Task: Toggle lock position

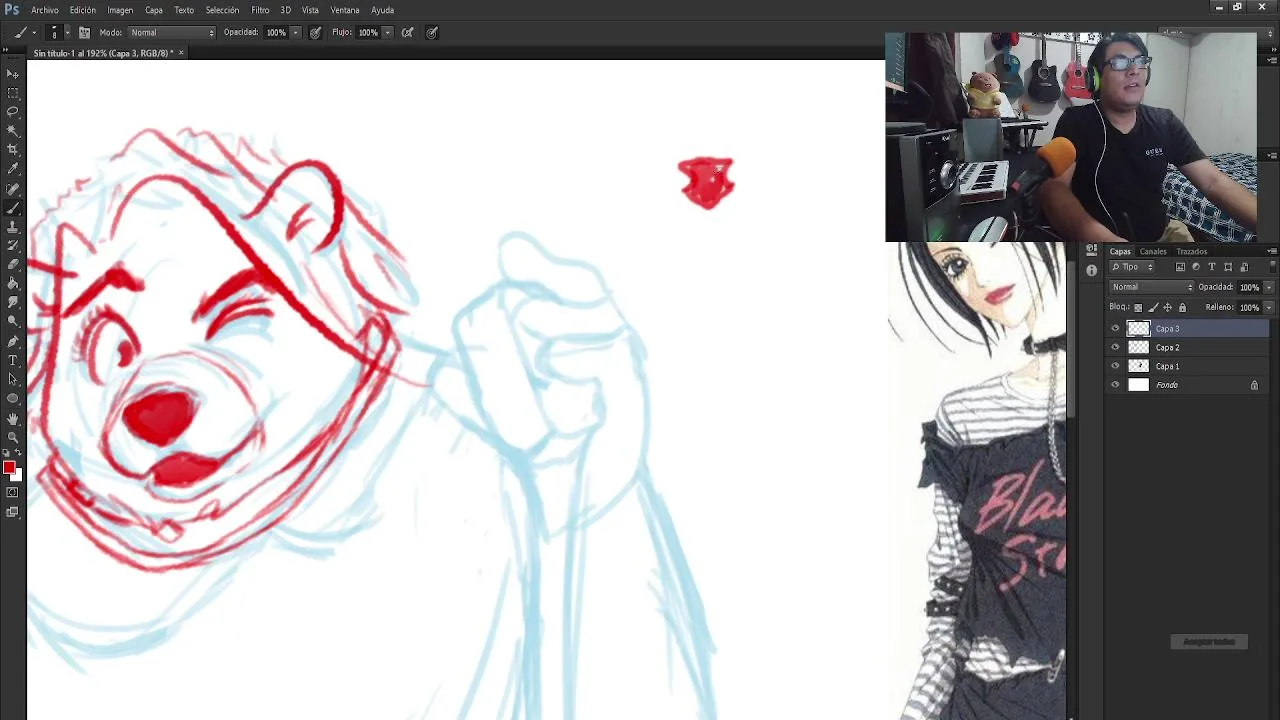Action: point(1167,308)
